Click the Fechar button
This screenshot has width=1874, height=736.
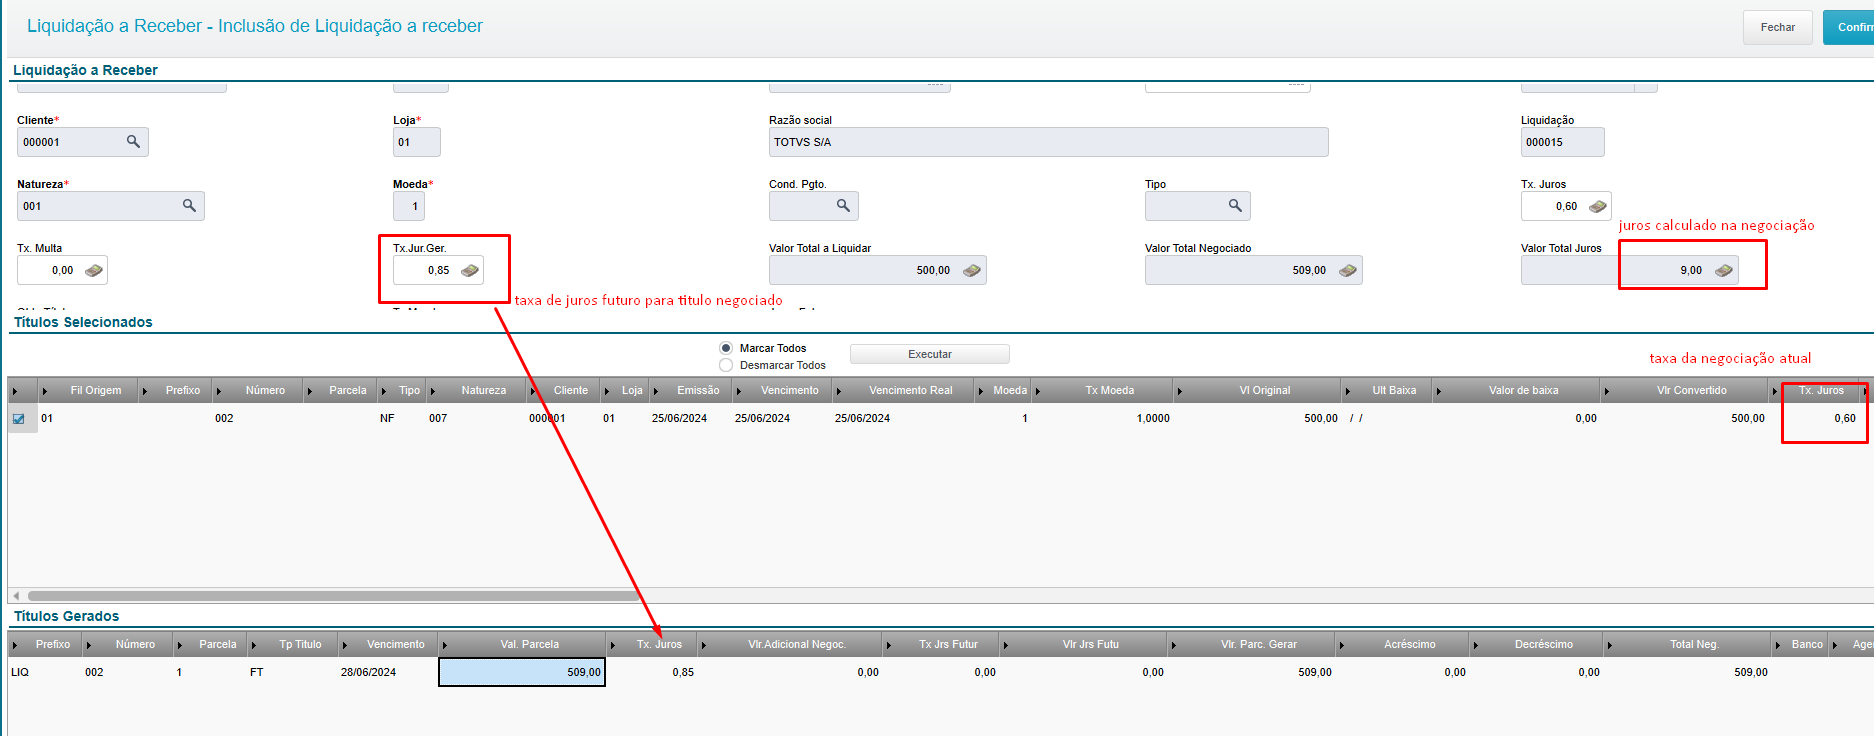coord(1777,27)
